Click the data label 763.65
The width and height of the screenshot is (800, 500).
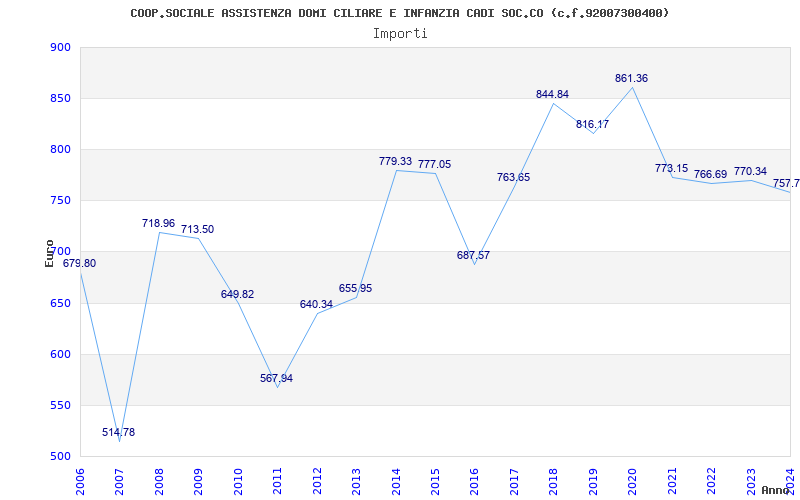point(514,177)
